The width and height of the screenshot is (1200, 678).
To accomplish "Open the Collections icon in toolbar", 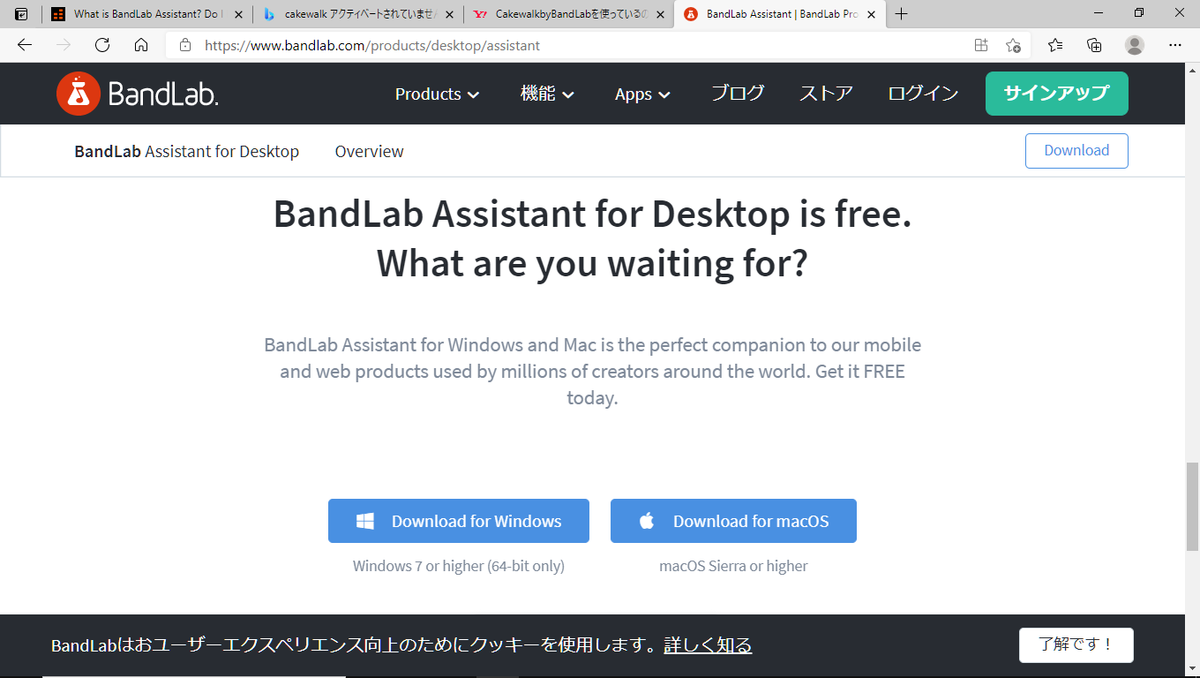I will [x=1095, y=45].
